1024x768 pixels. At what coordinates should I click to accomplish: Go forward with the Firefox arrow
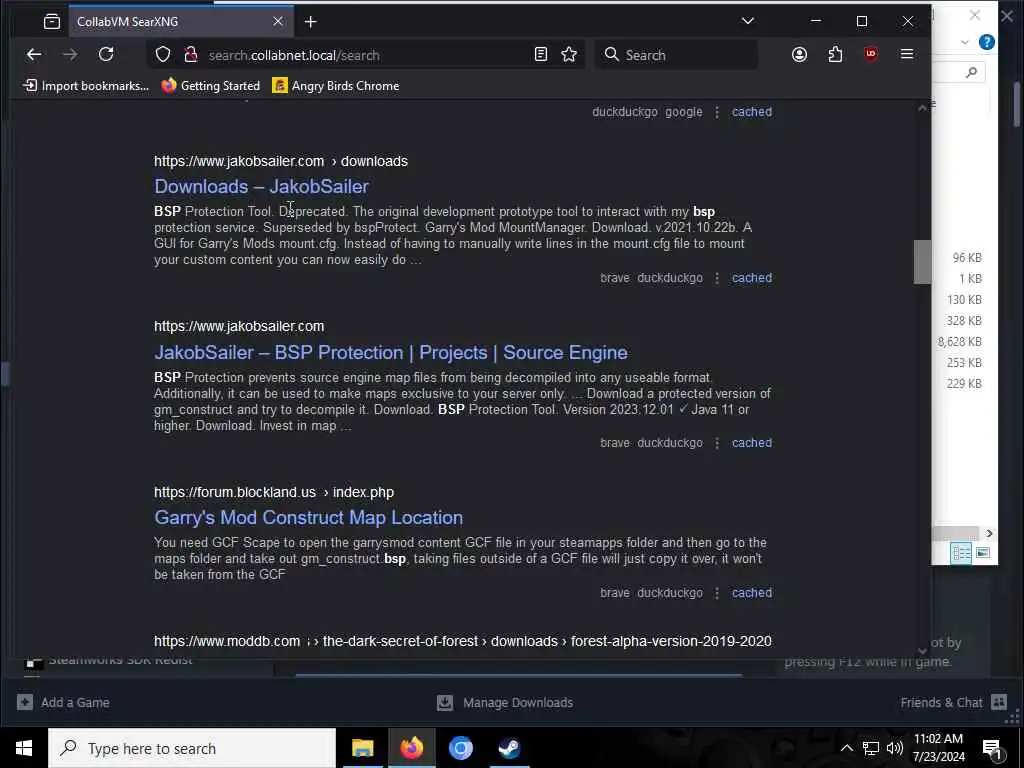(70, 55)
